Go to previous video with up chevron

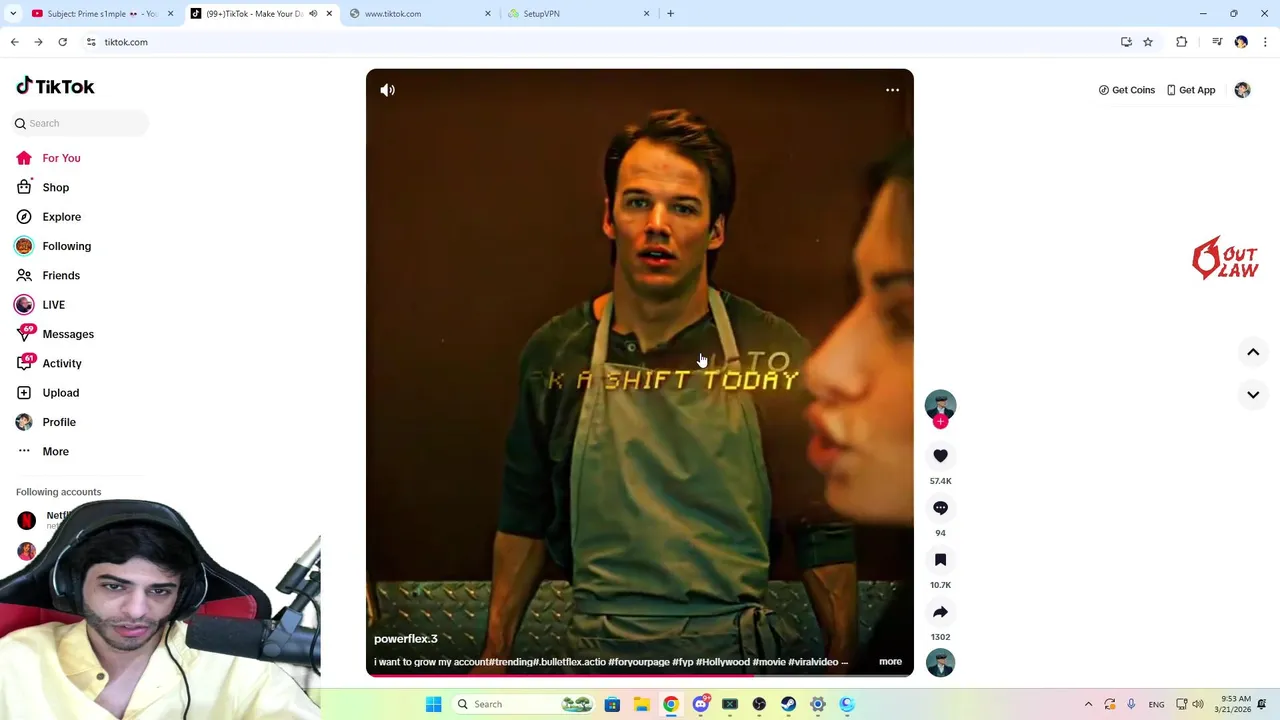1253,352
